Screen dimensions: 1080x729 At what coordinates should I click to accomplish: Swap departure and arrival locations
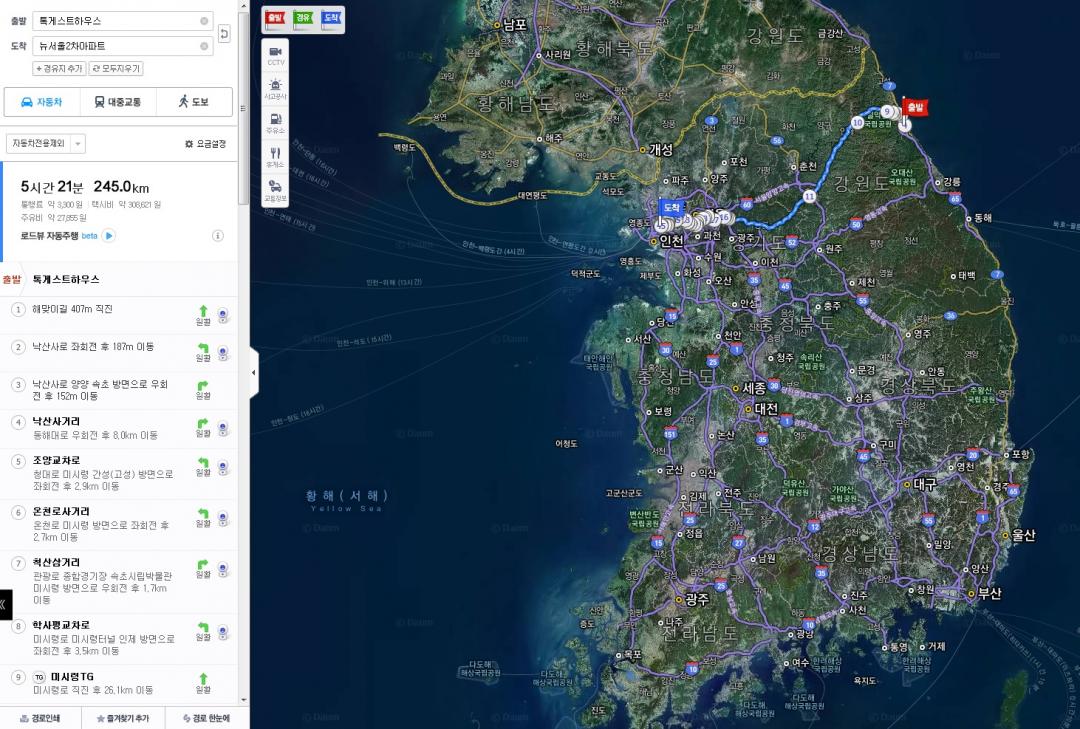(225, 33)
